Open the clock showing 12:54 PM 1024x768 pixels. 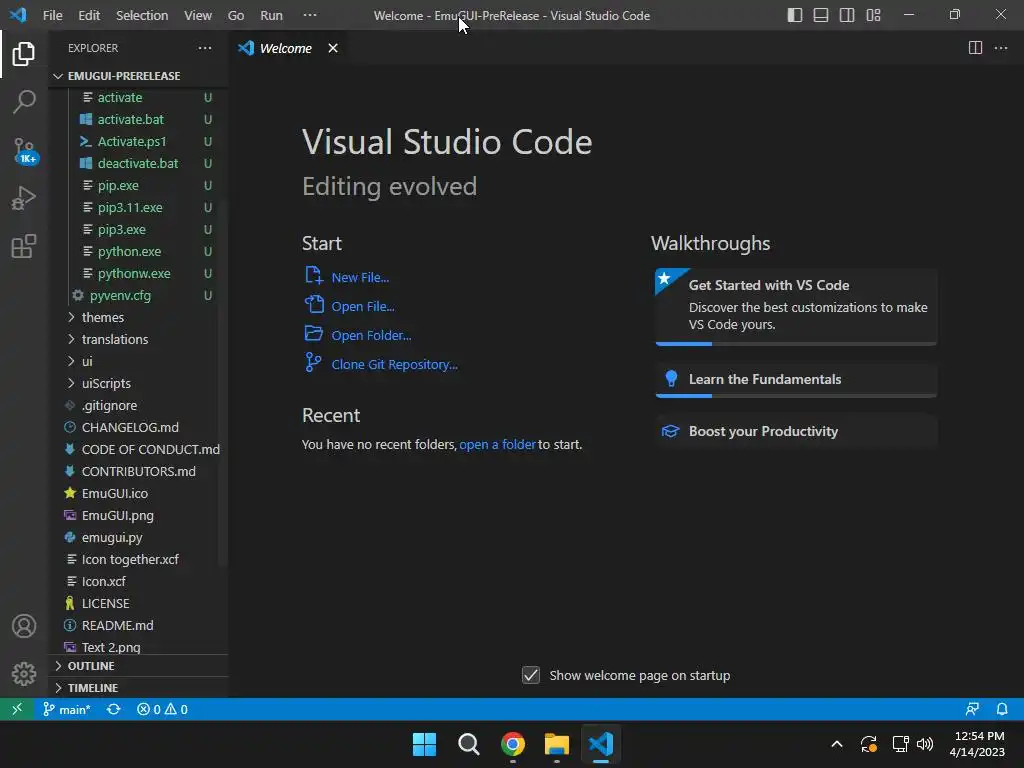point(977,744)
